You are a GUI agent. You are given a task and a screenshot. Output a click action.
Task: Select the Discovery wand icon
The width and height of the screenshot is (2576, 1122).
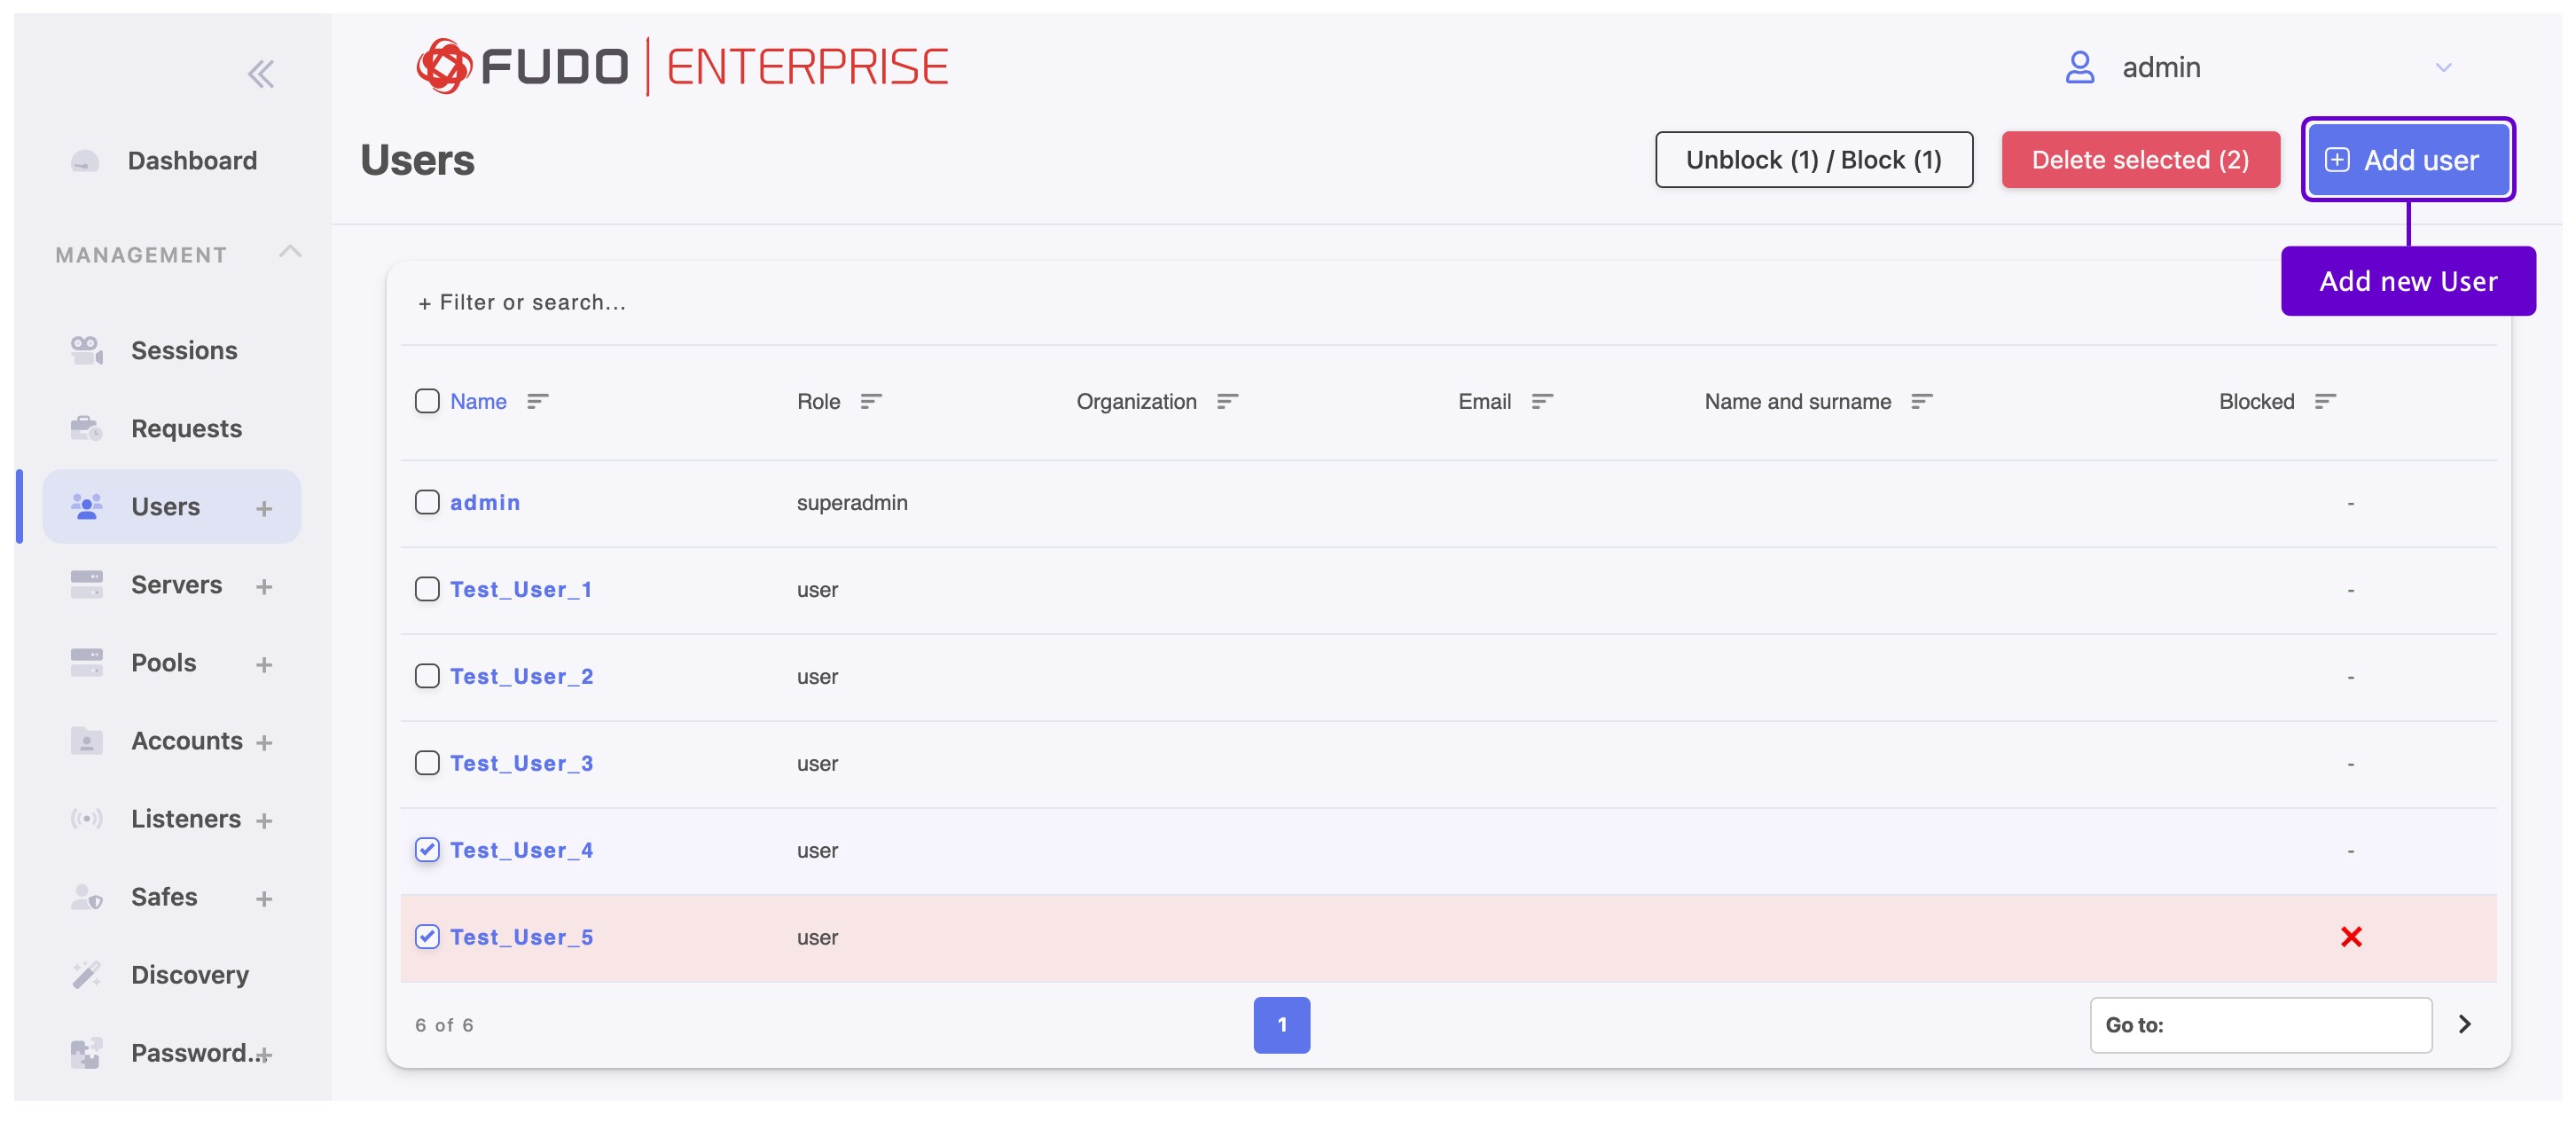86,974
